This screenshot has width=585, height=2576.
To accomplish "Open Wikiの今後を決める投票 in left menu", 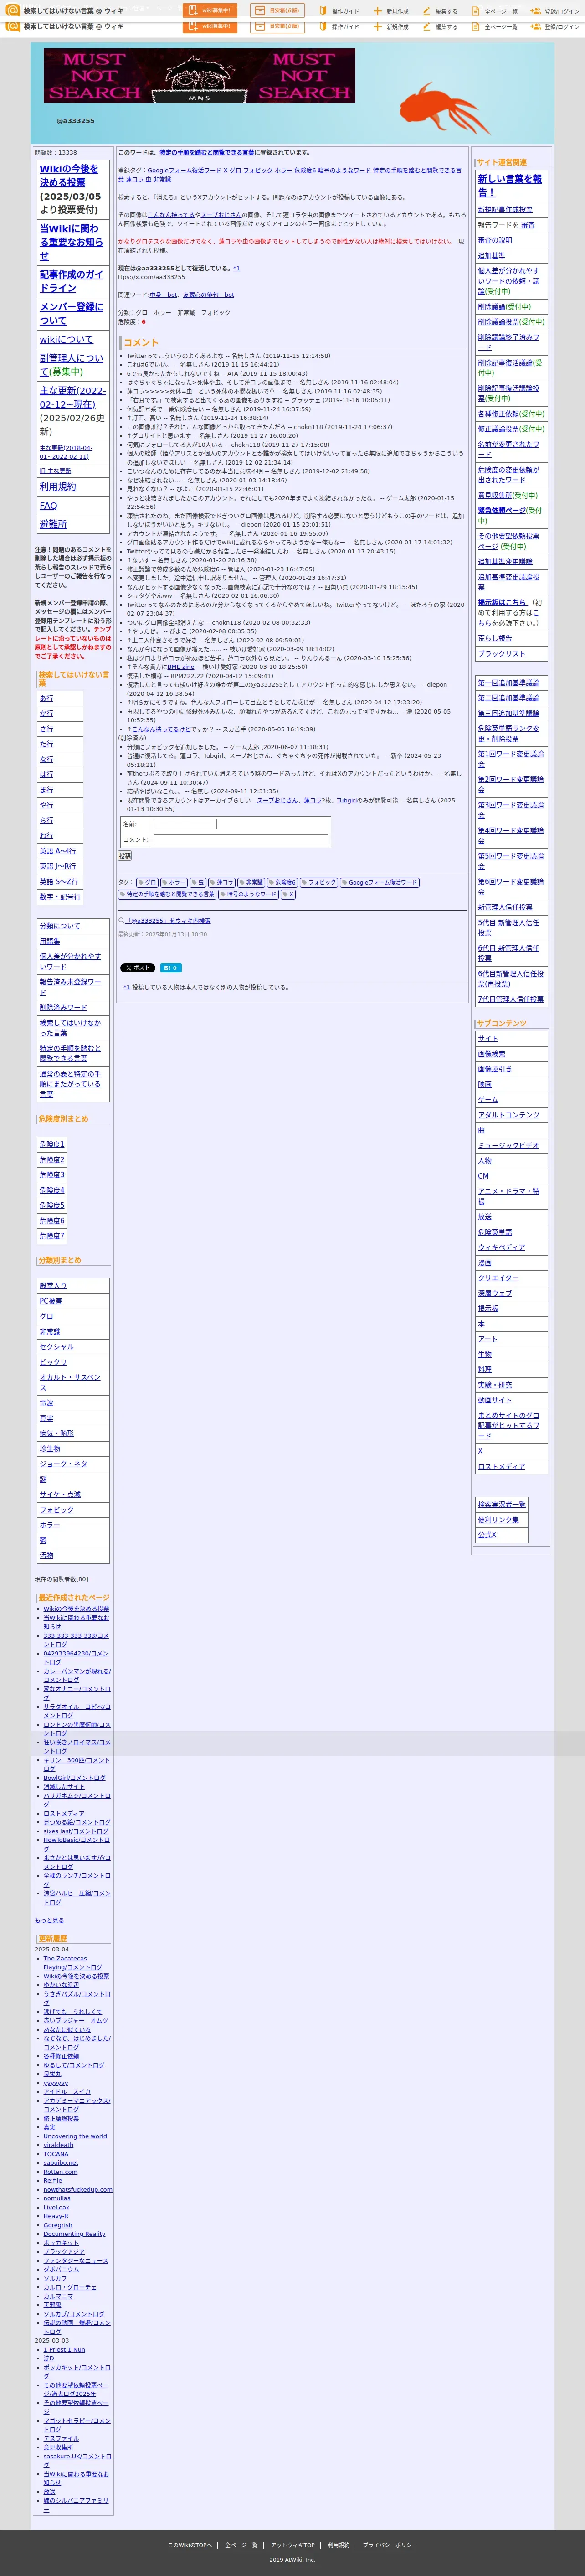I will [69, 176].
